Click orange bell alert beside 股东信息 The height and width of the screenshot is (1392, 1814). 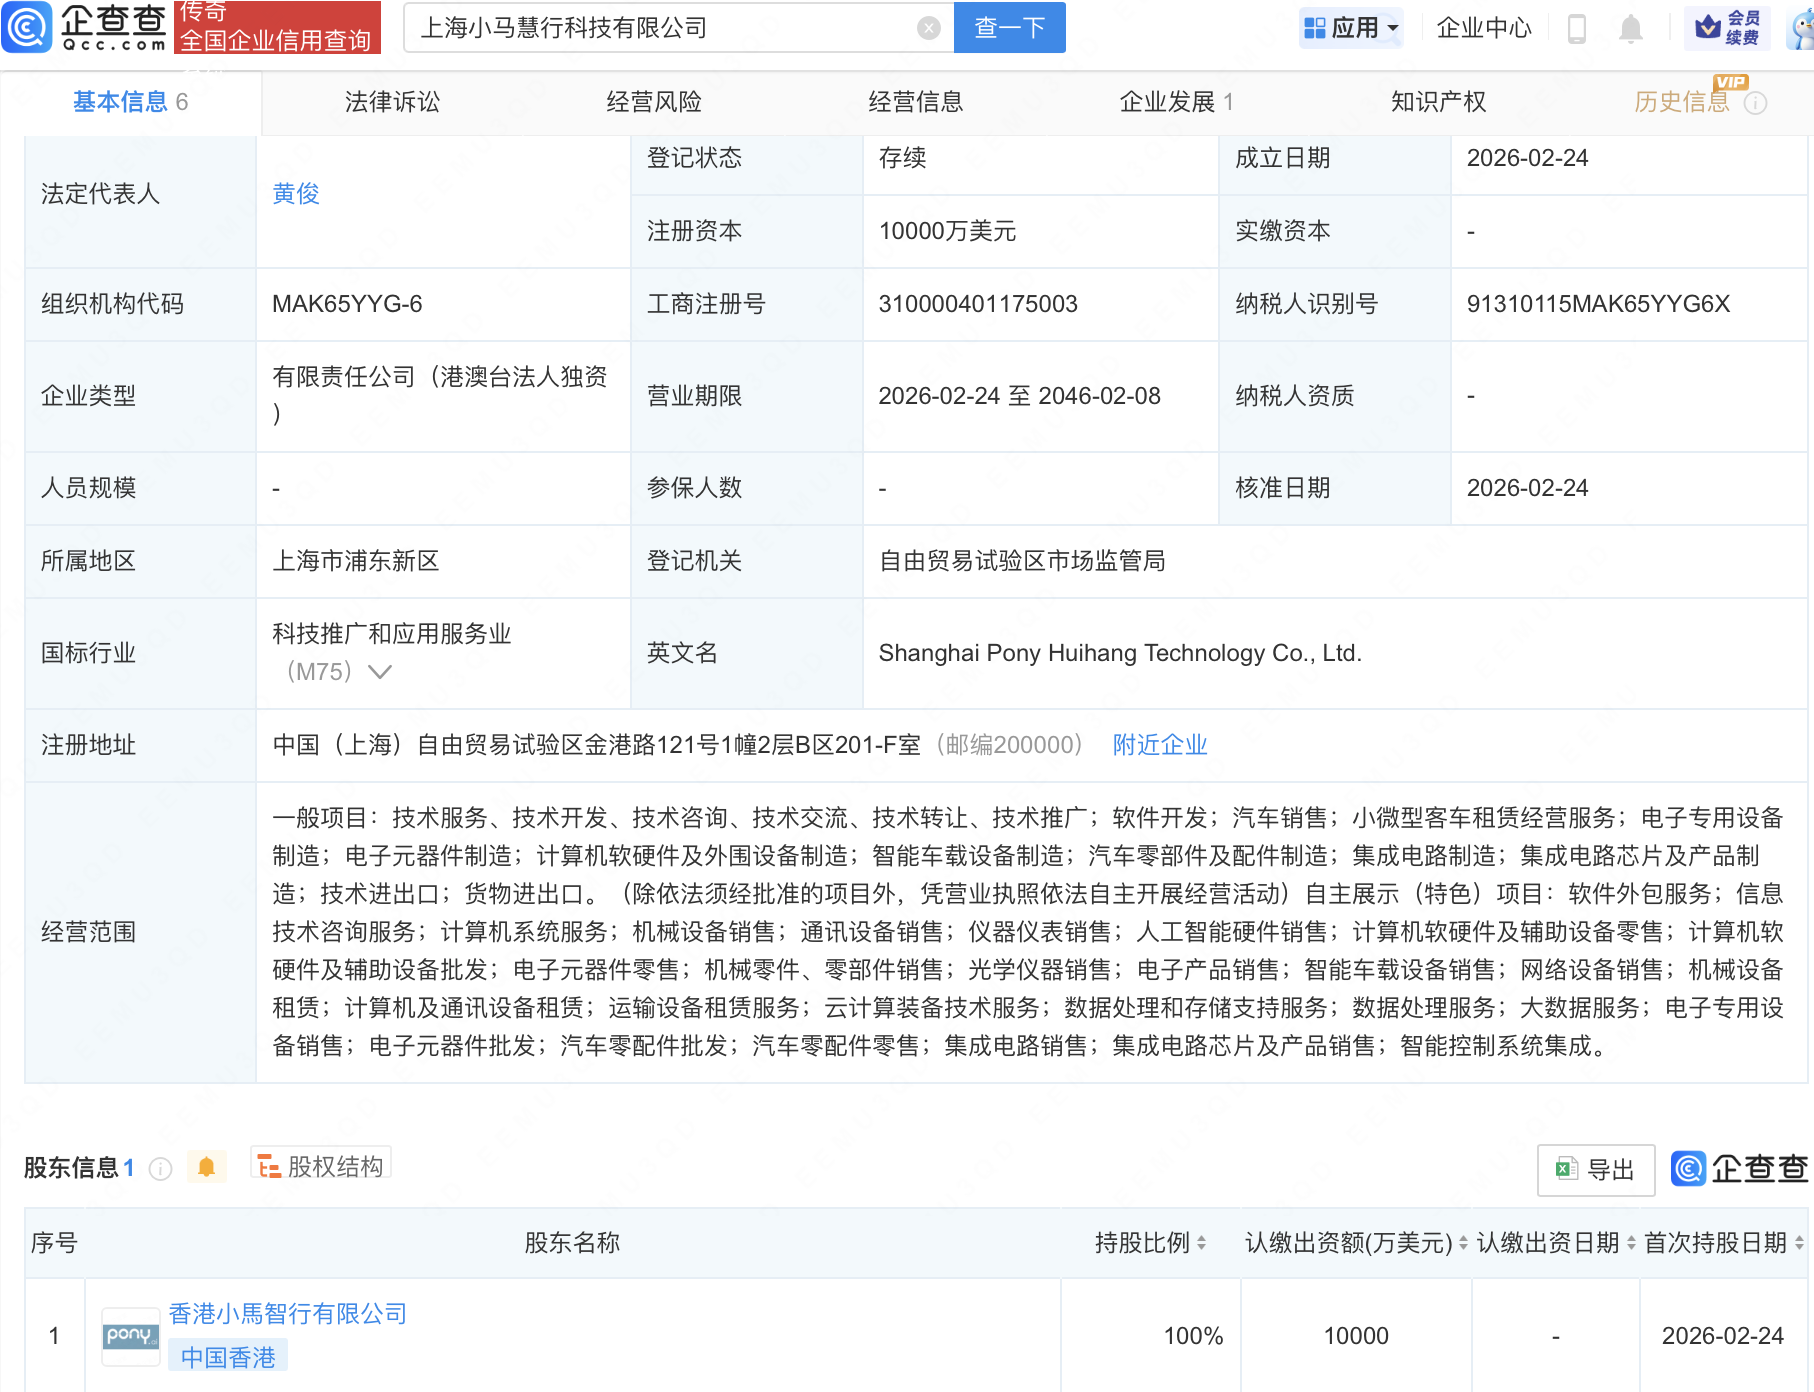207,1167
